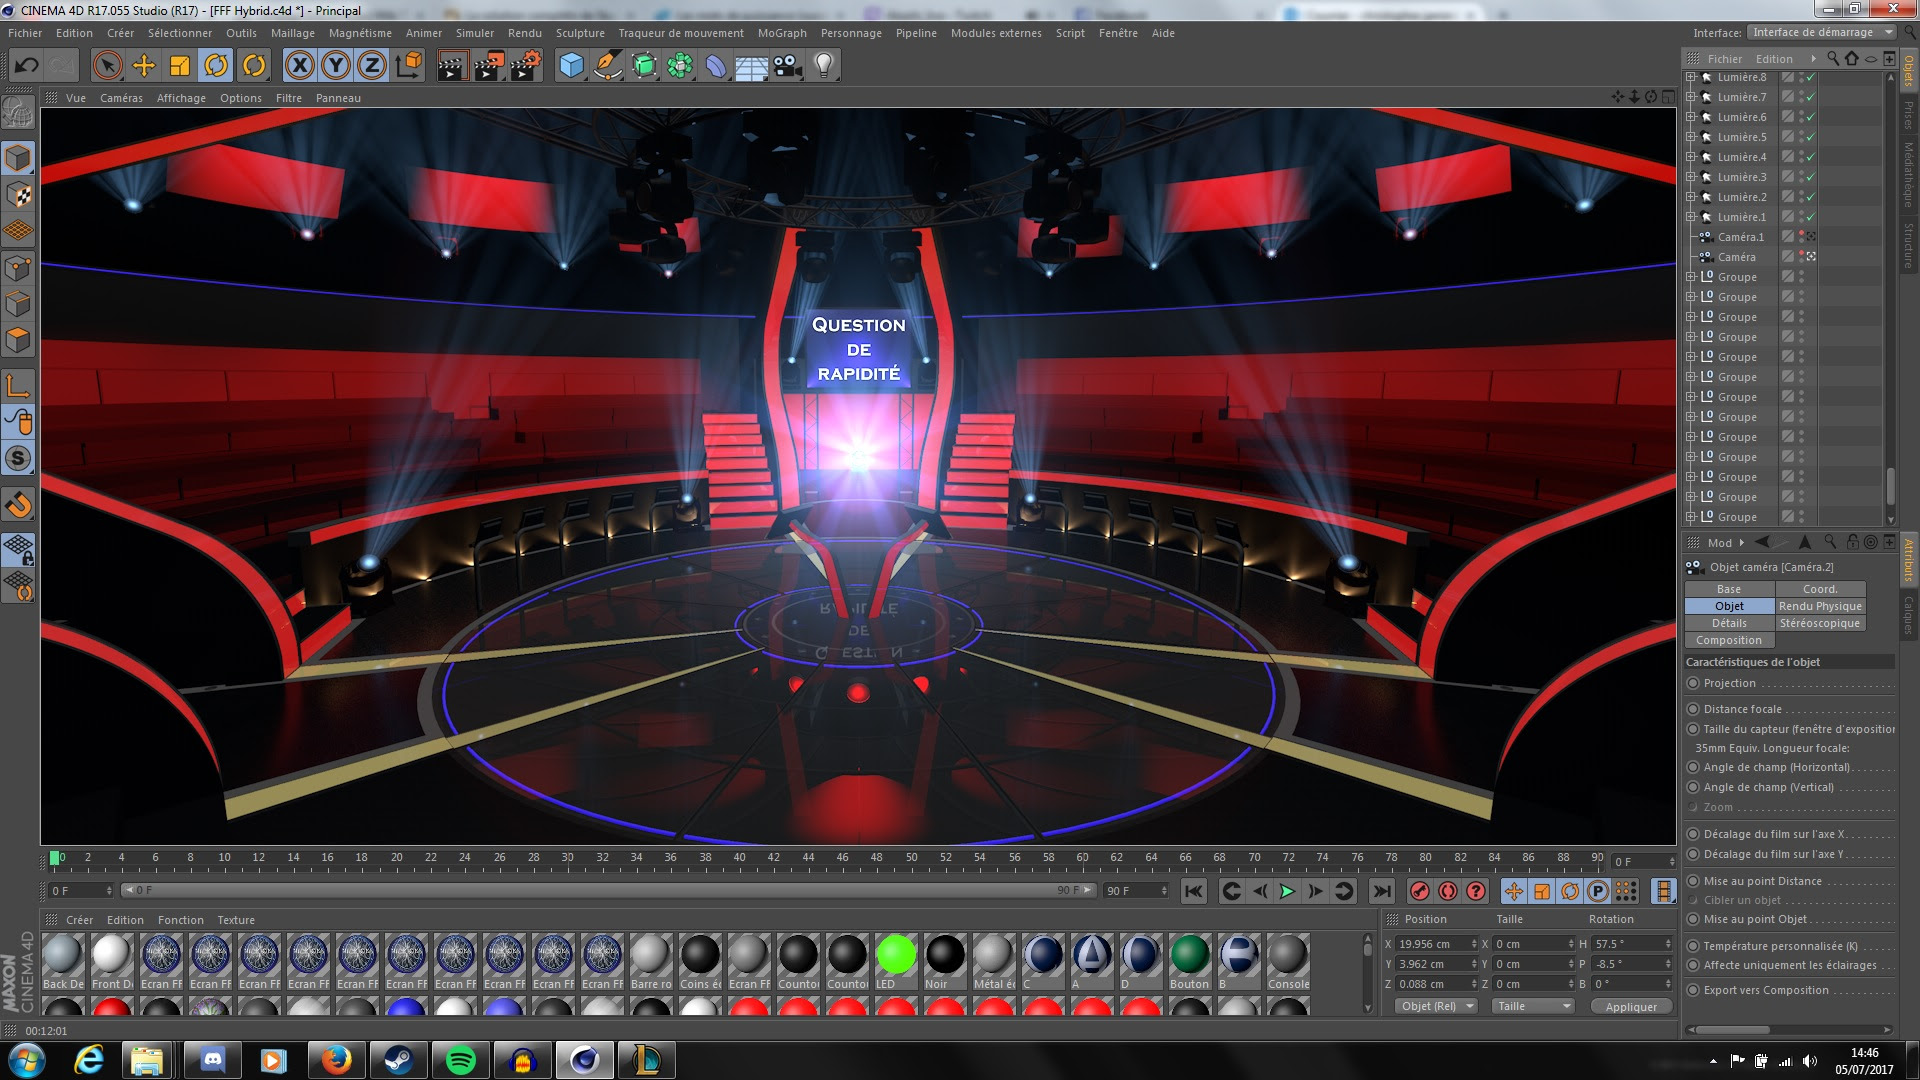Screen dimensions: 1920x1080
Task: Switch to Texture mode checkered icon
Action: click(x=18, y=195)
